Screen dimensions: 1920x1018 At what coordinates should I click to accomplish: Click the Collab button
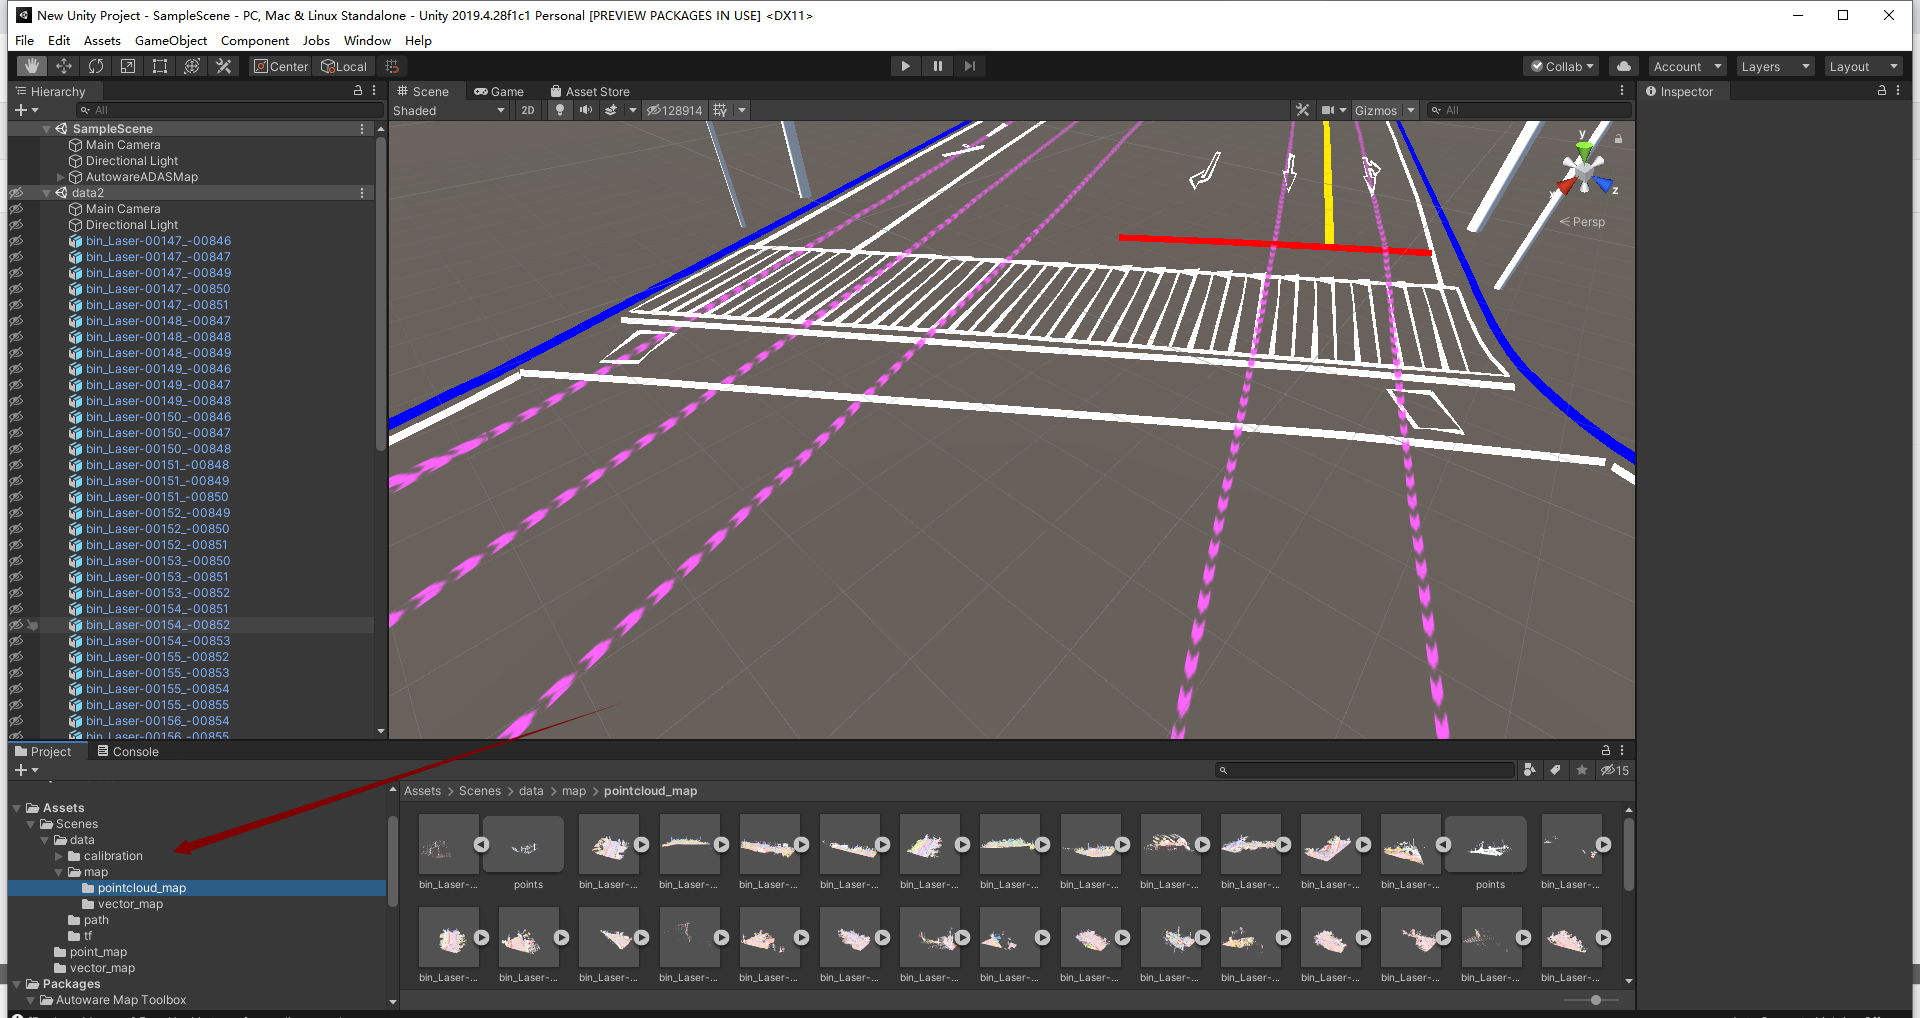tap(1560, 66)
